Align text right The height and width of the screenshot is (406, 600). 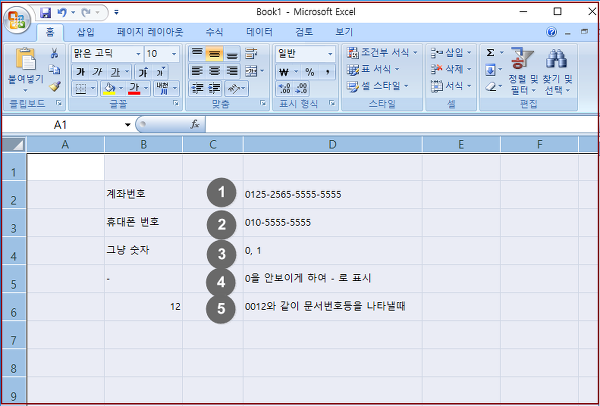(x=232, y=71)
